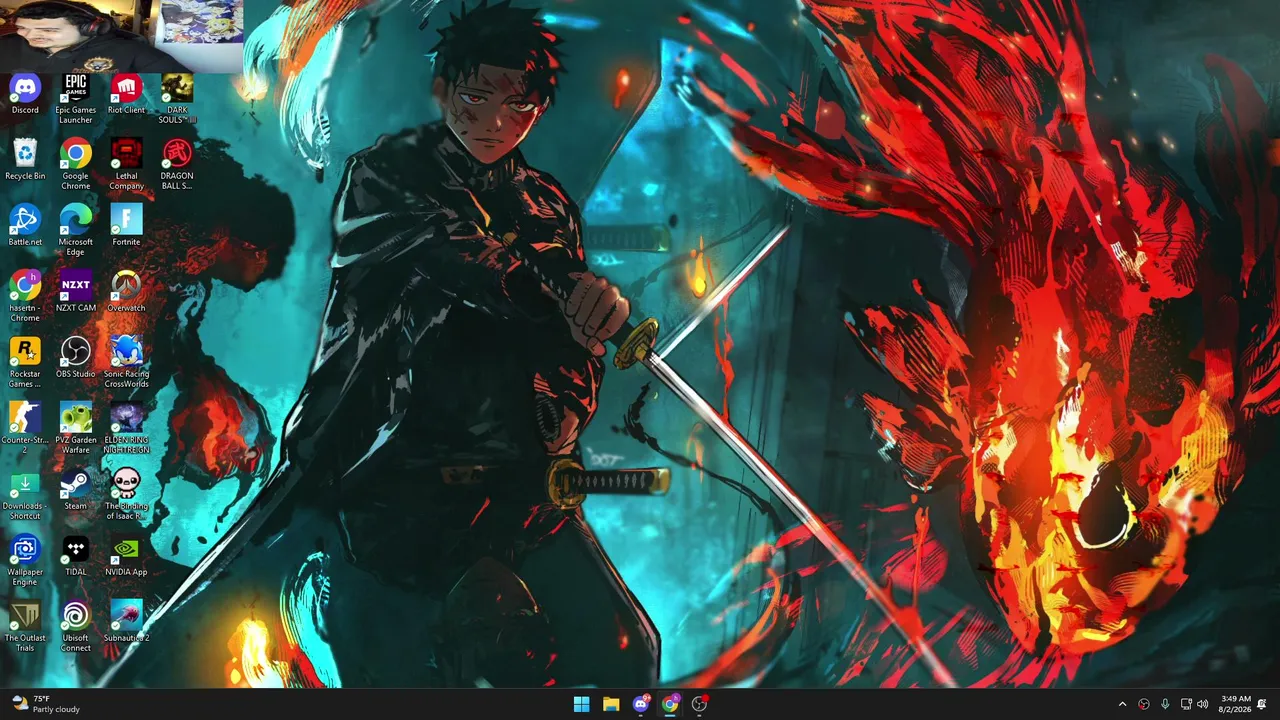Open the clock and calendar showing 3:49 AM
Image resolution: width=1280 pixels, height=720 pixels.
(1235, 704)
